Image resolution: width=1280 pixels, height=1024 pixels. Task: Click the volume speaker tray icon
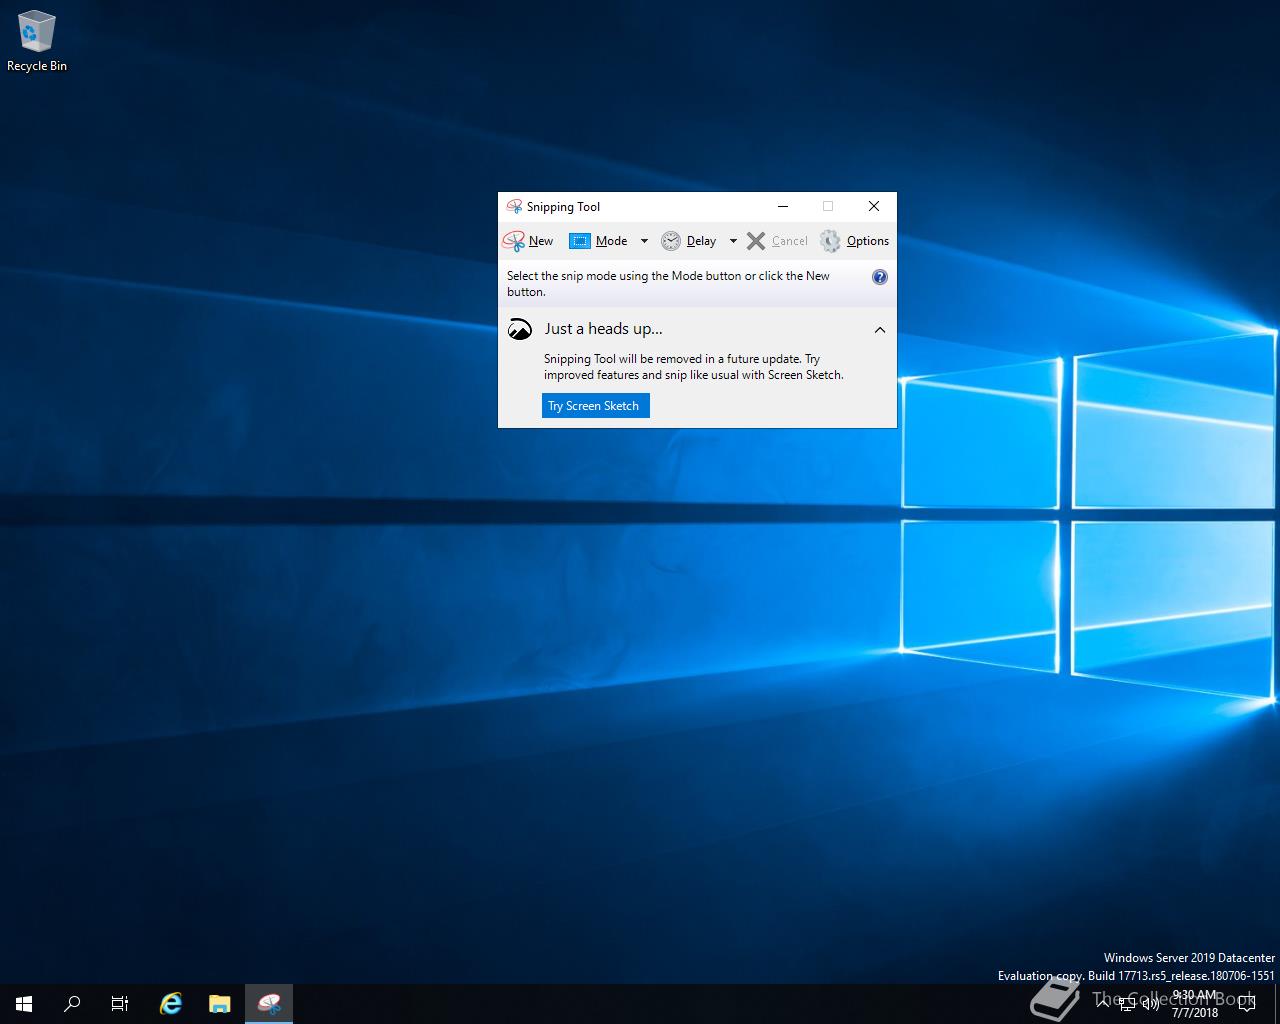click(1150, 1003)
